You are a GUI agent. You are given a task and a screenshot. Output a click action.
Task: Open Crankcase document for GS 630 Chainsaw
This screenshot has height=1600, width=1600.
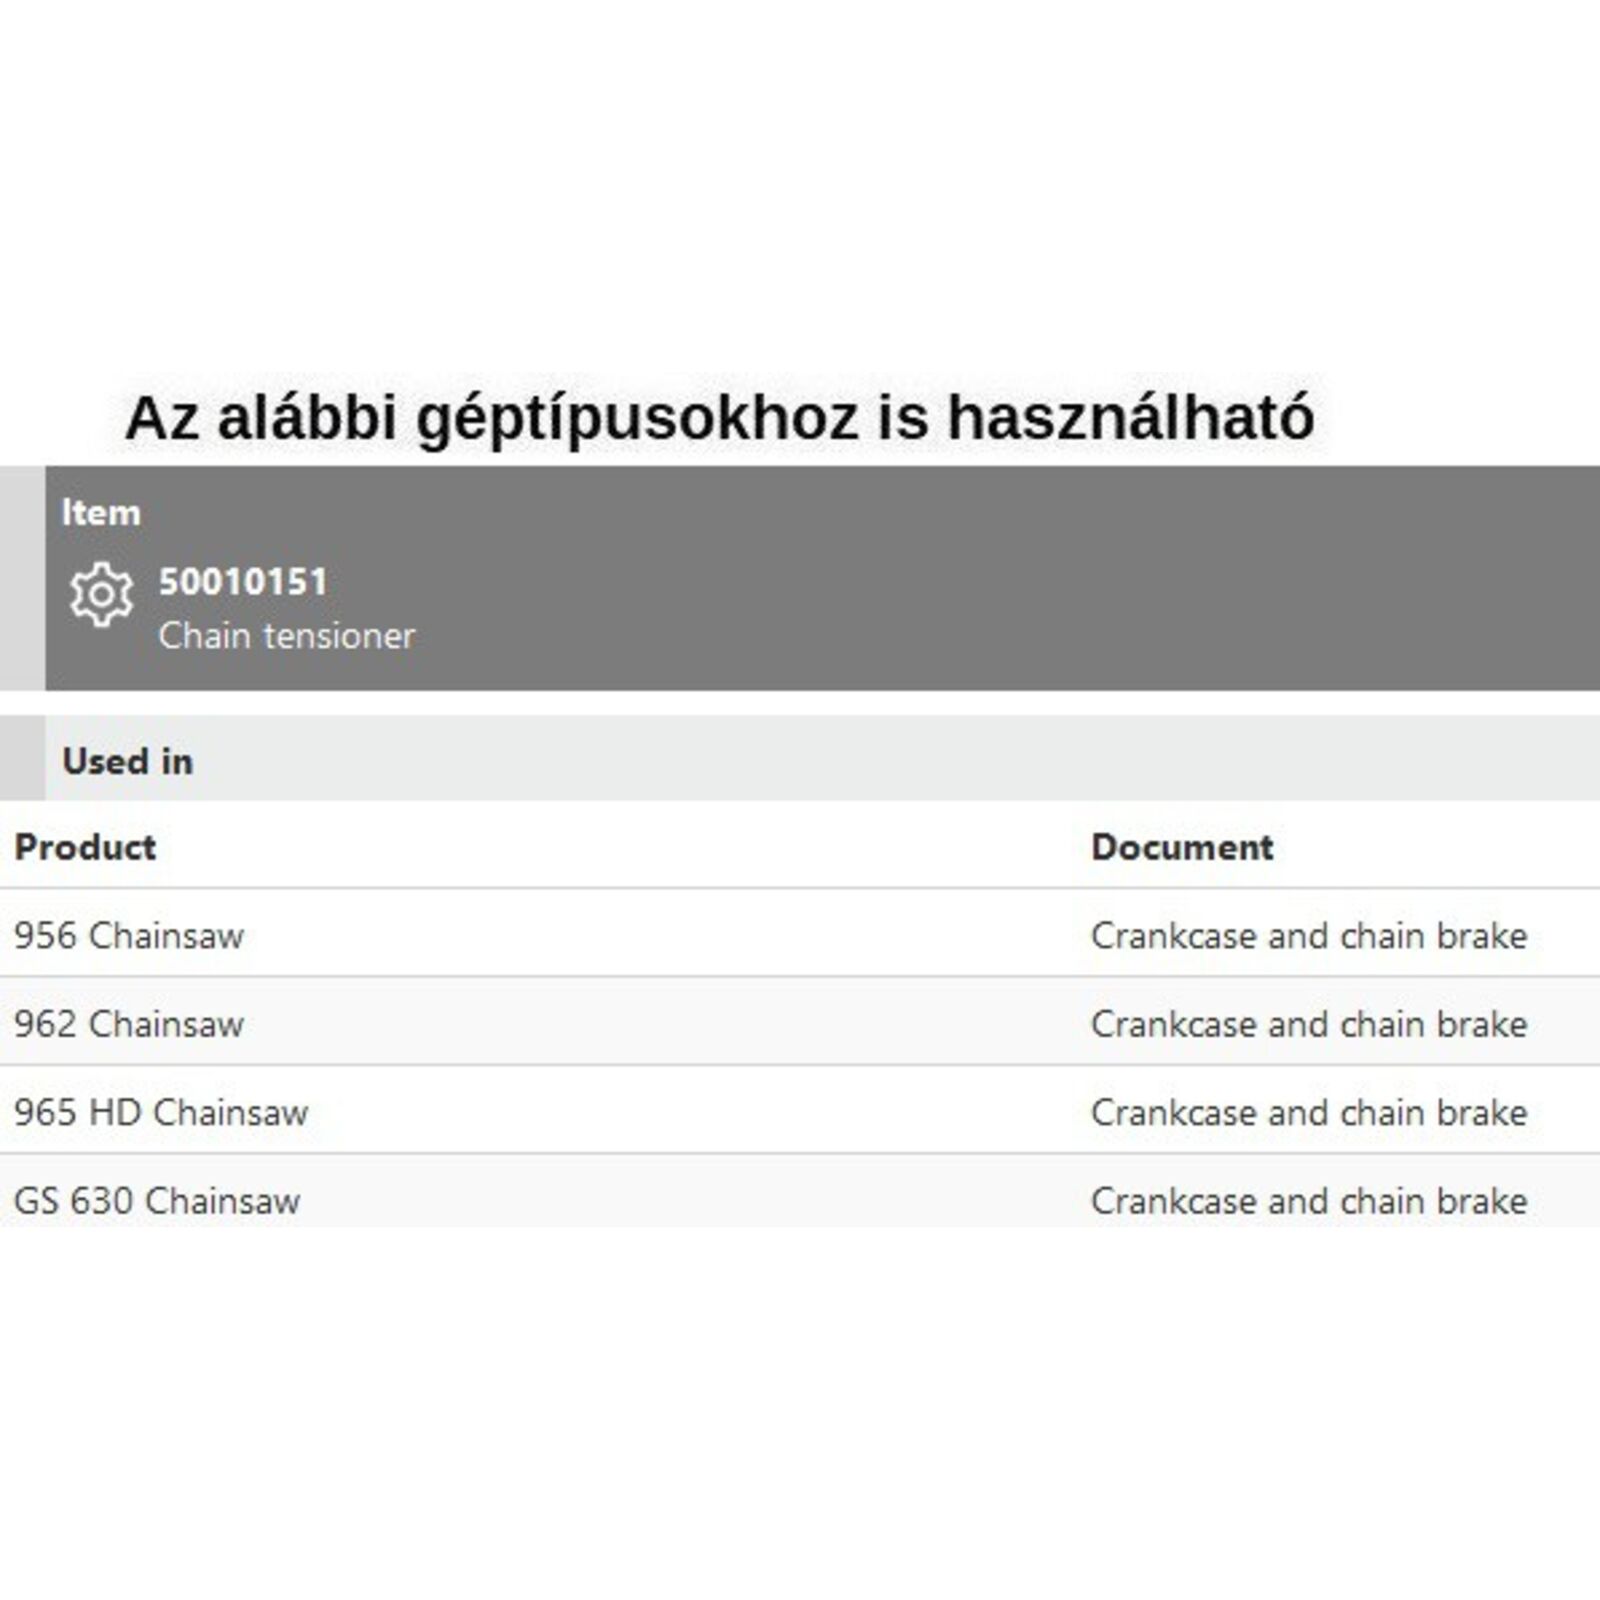click(1308, 1200)
